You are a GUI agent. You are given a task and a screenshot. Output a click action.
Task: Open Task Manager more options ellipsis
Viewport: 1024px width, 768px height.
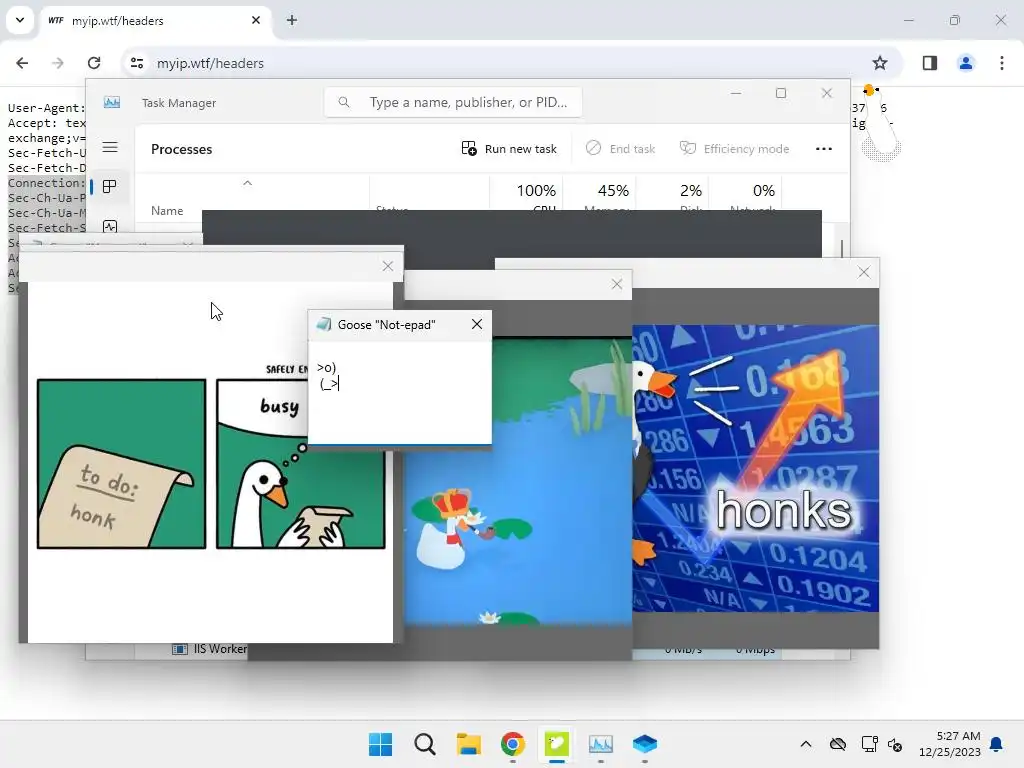click(824, 149)
